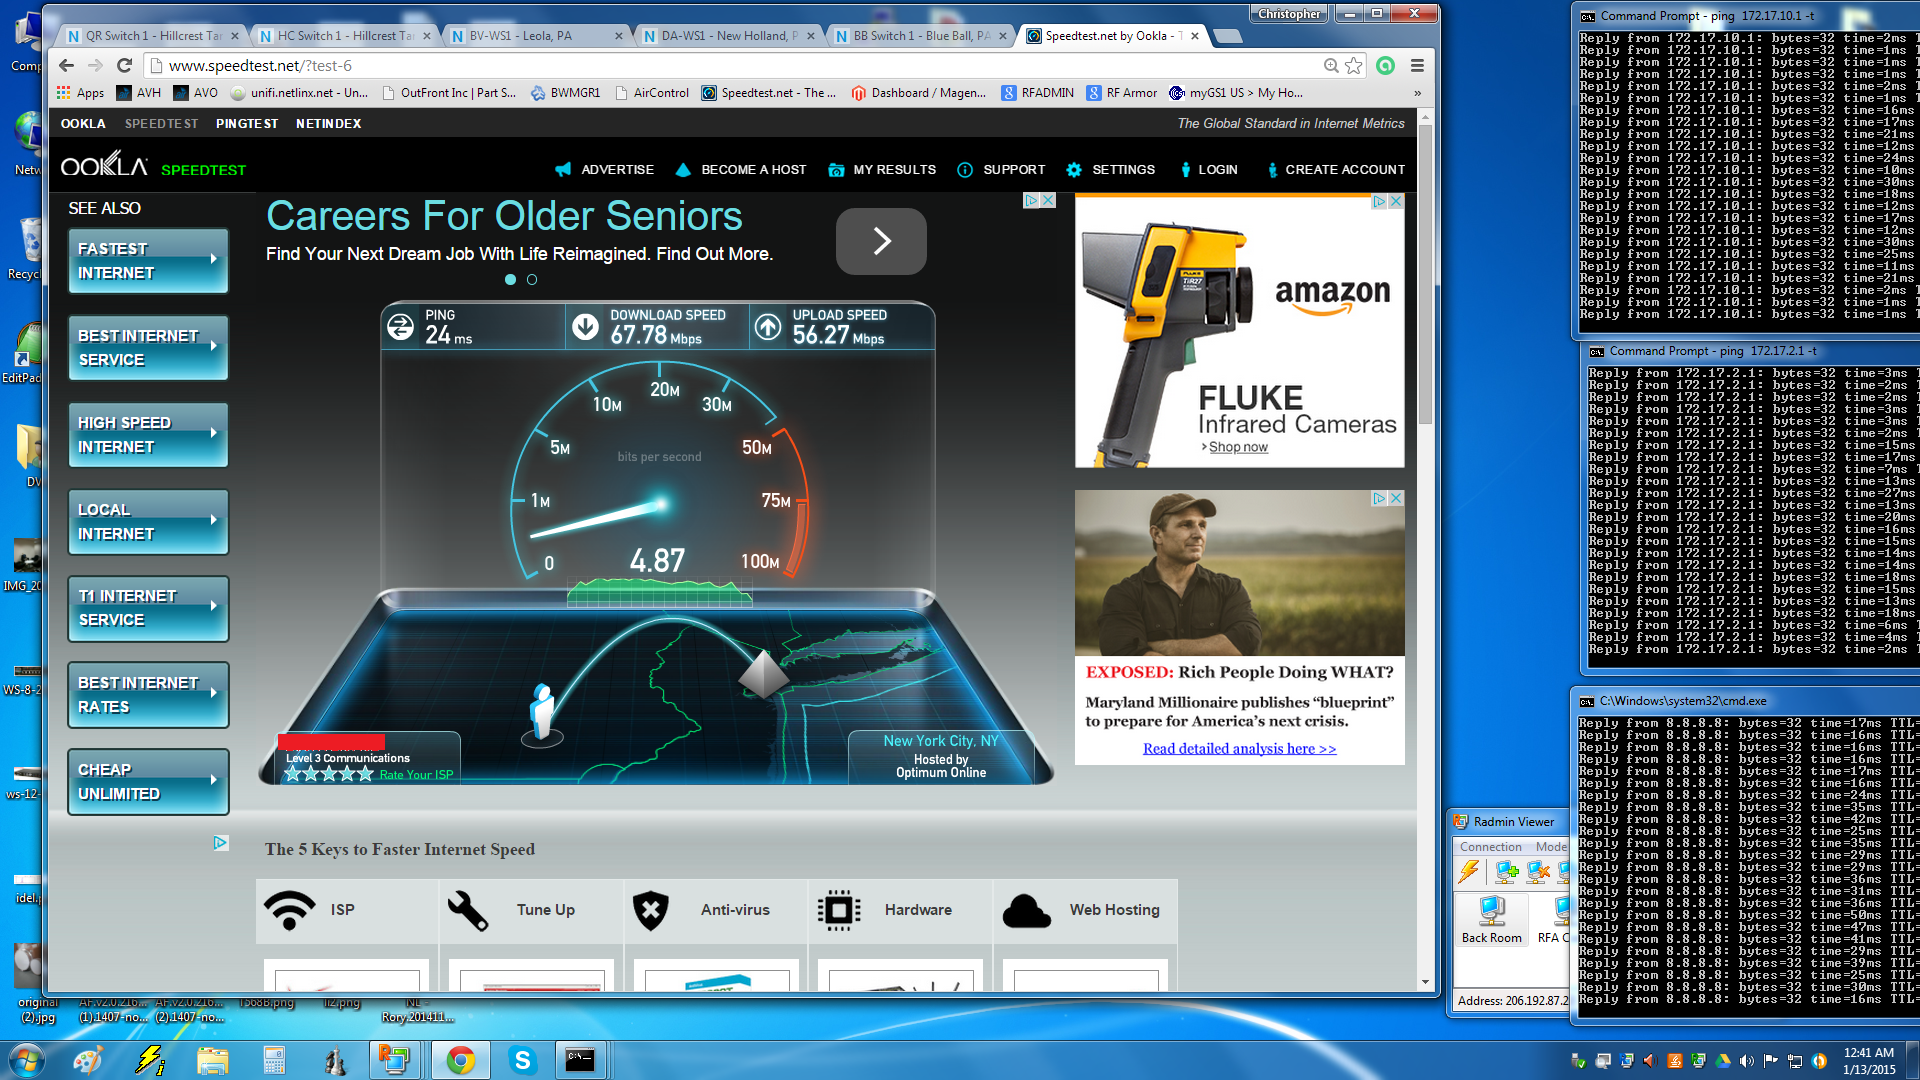
Task: Click the Anti-virus shield tile
Action: pos(716,910)
